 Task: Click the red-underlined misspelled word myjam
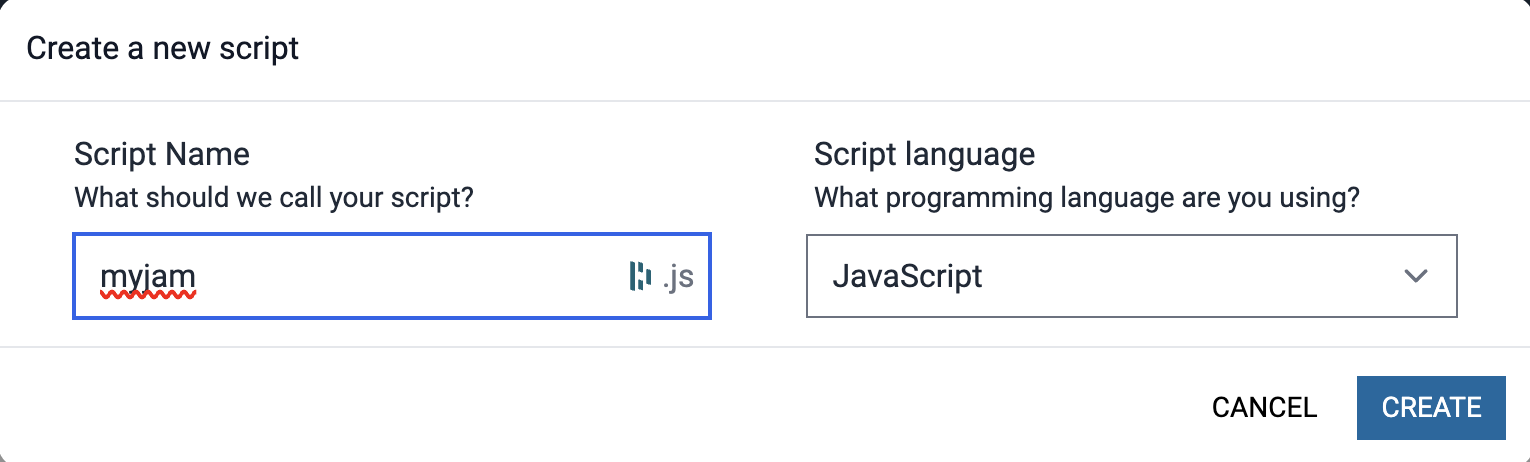[147, 278]
